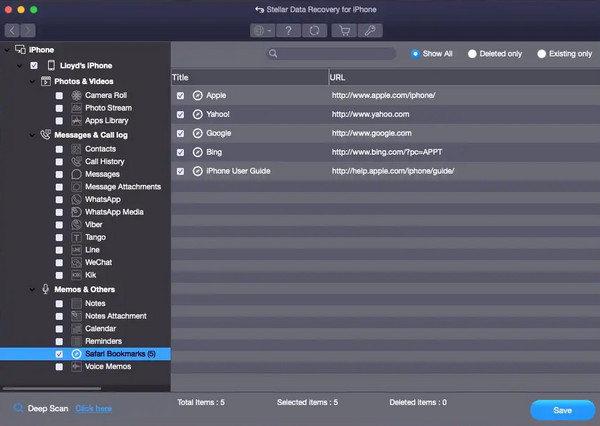The height and width of the screenshot is (426, 600).
Task: Click the Camera Roll icon
Action: (77, 95)
